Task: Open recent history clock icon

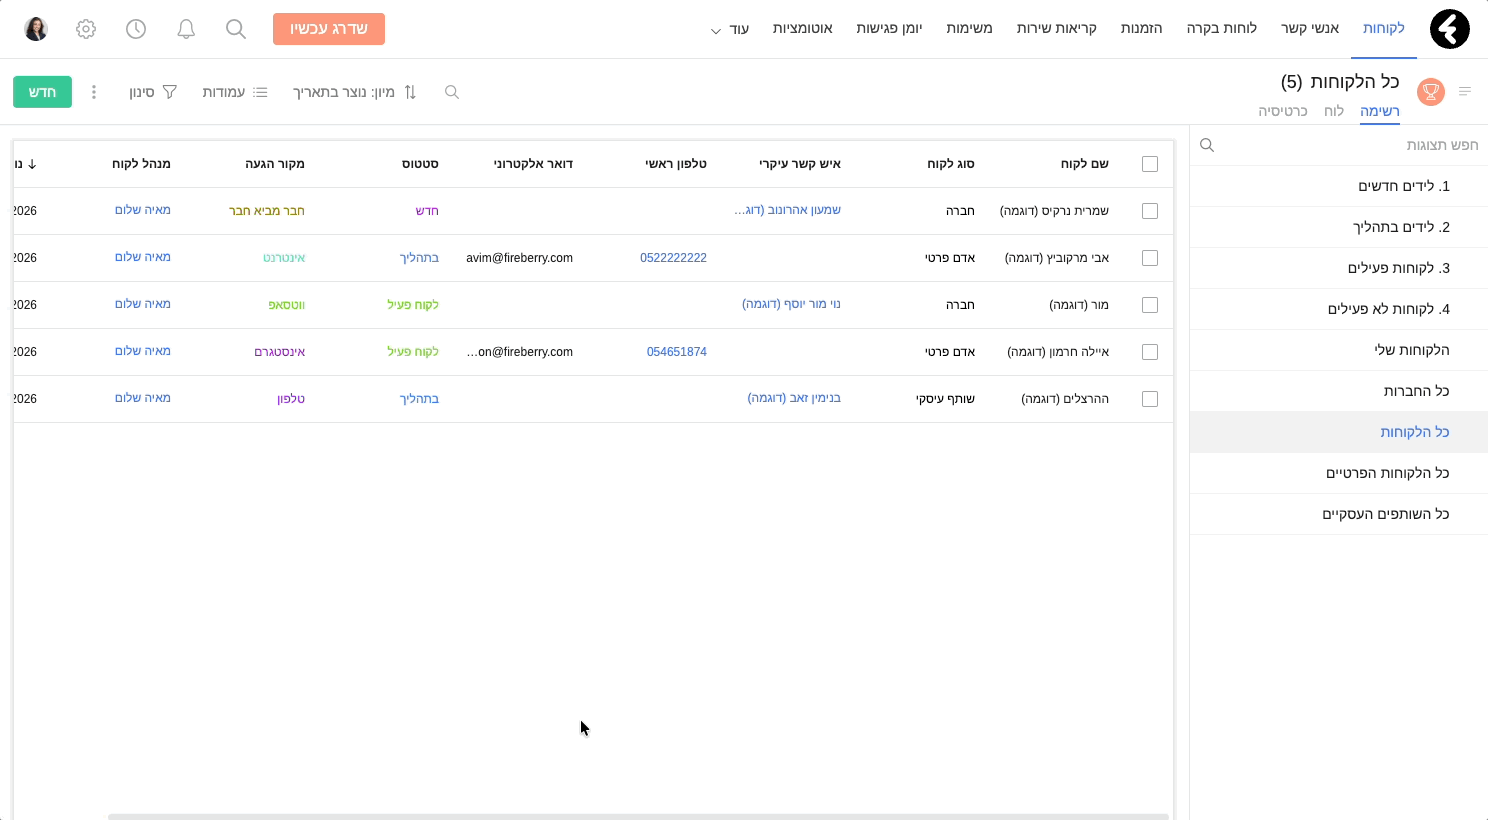Action: click(x=136, y=29)
